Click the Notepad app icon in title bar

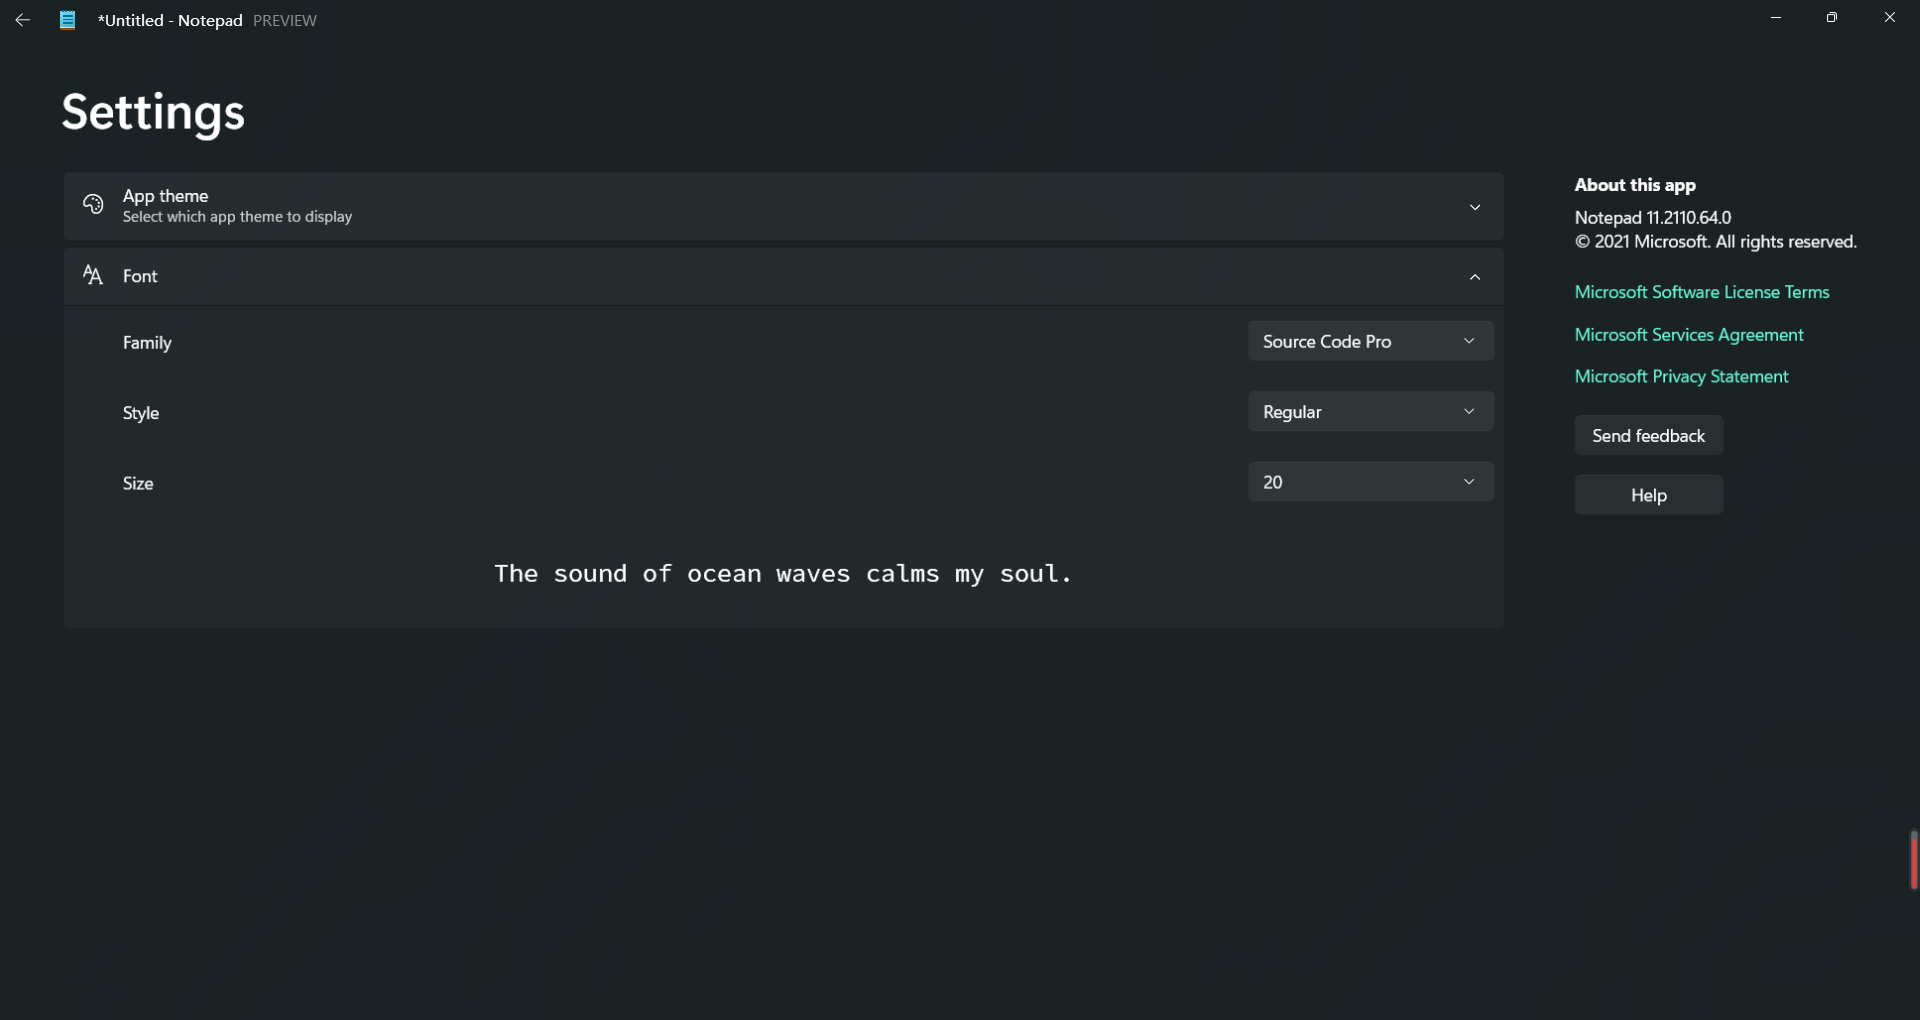pyautogui.click(x=67, y=20)
